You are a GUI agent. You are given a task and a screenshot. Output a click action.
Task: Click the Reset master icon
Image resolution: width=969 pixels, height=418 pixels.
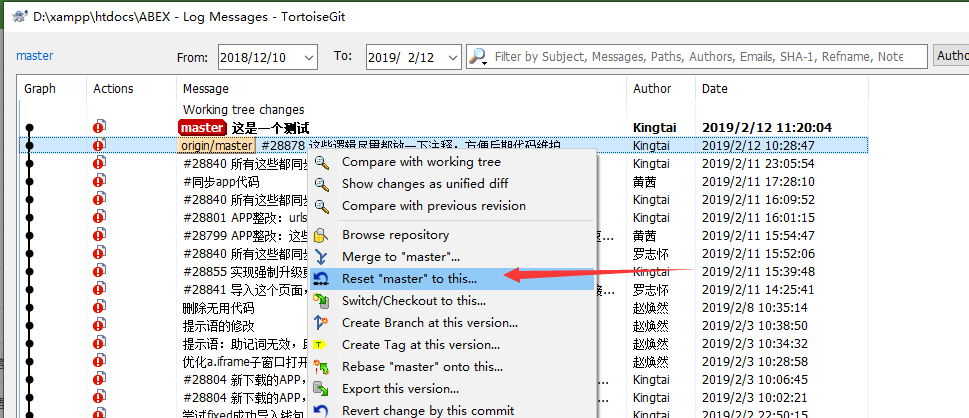[x=321, y=279]
